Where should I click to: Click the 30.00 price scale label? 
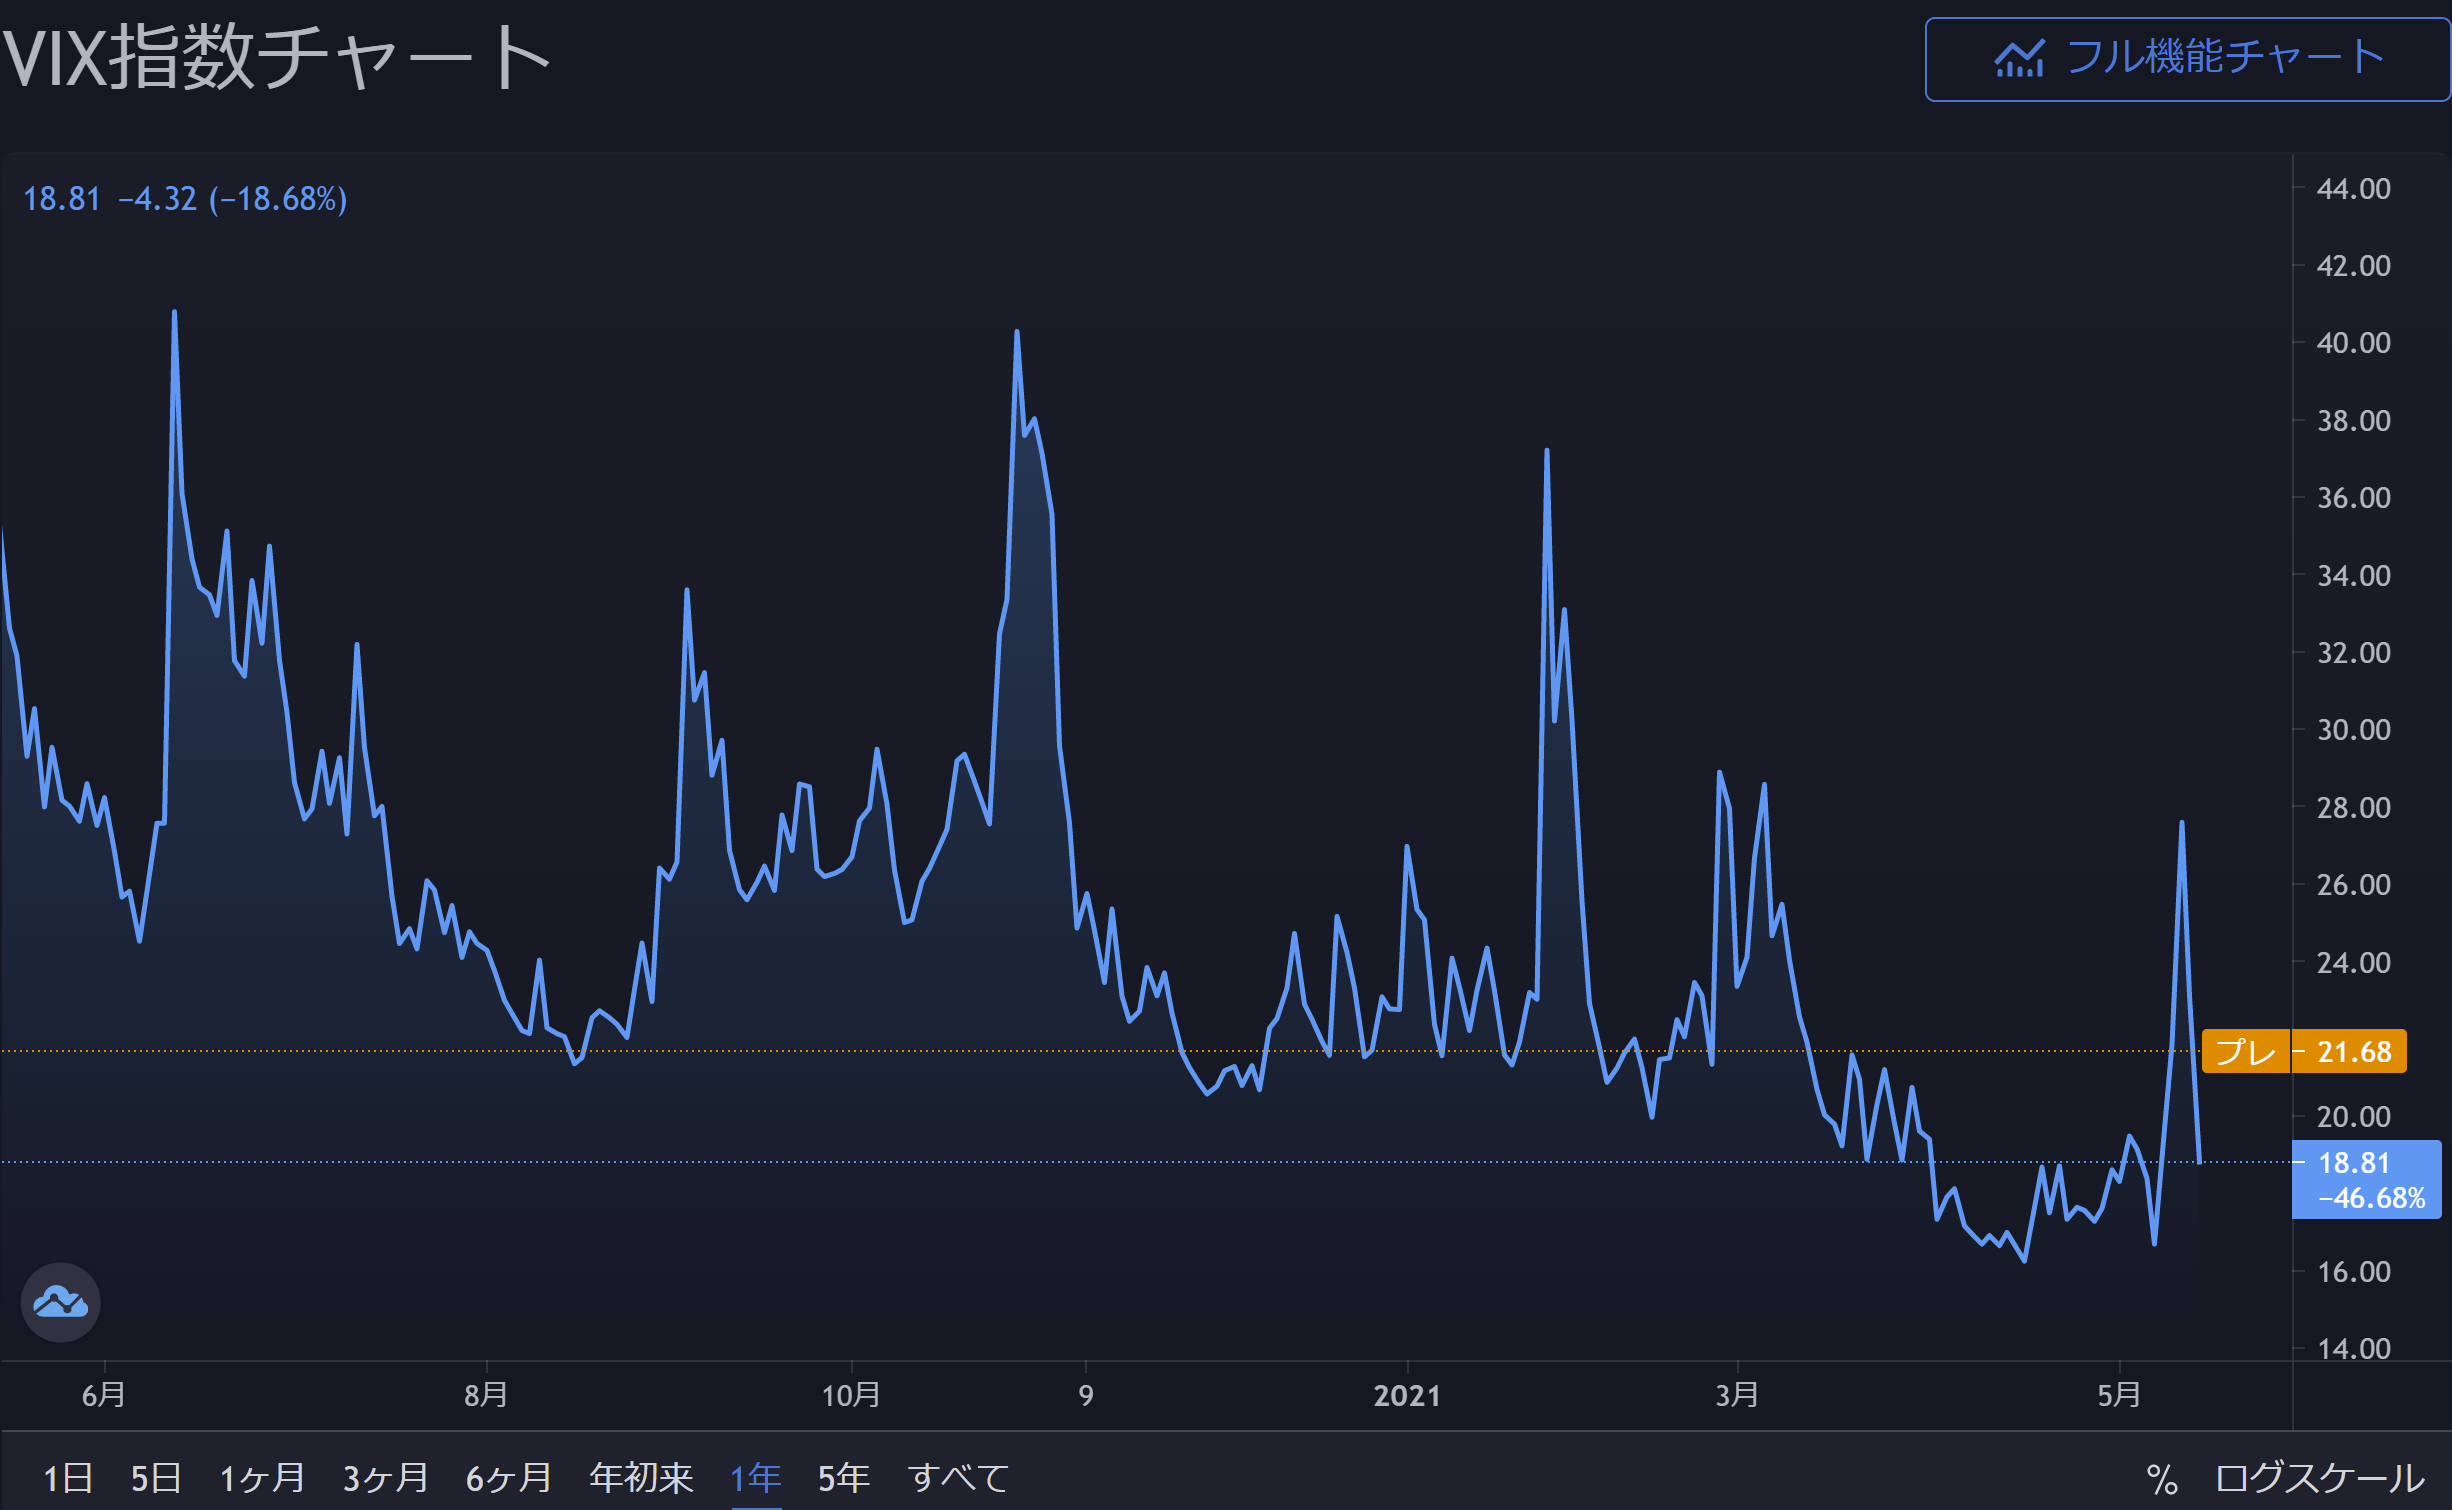pos(2353,730)
